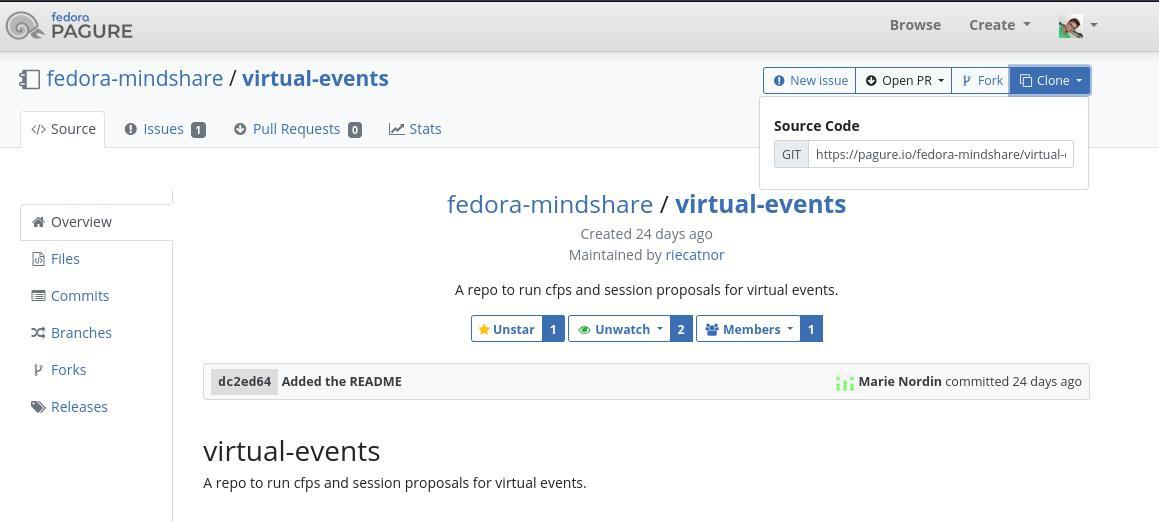Open Branches in the sidebar
The height and width of the screenshot is (522, 1159).
[x=81, y=333]
